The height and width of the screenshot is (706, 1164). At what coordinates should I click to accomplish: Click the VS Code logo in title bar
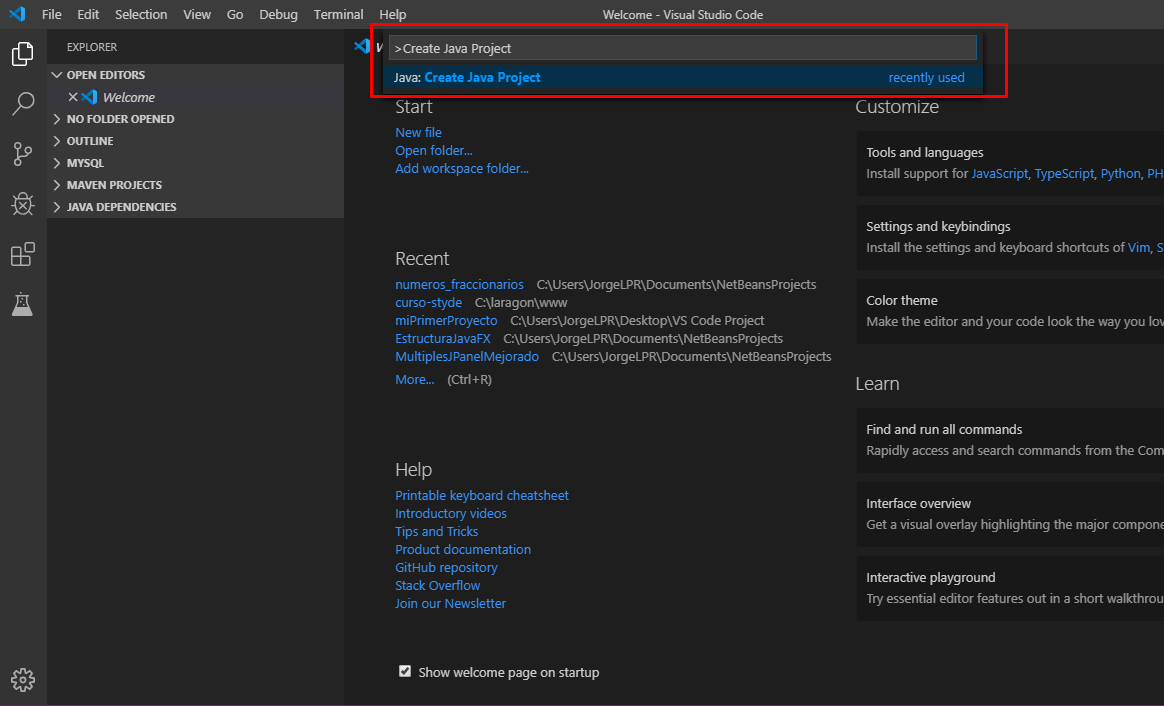coord(17,14)
